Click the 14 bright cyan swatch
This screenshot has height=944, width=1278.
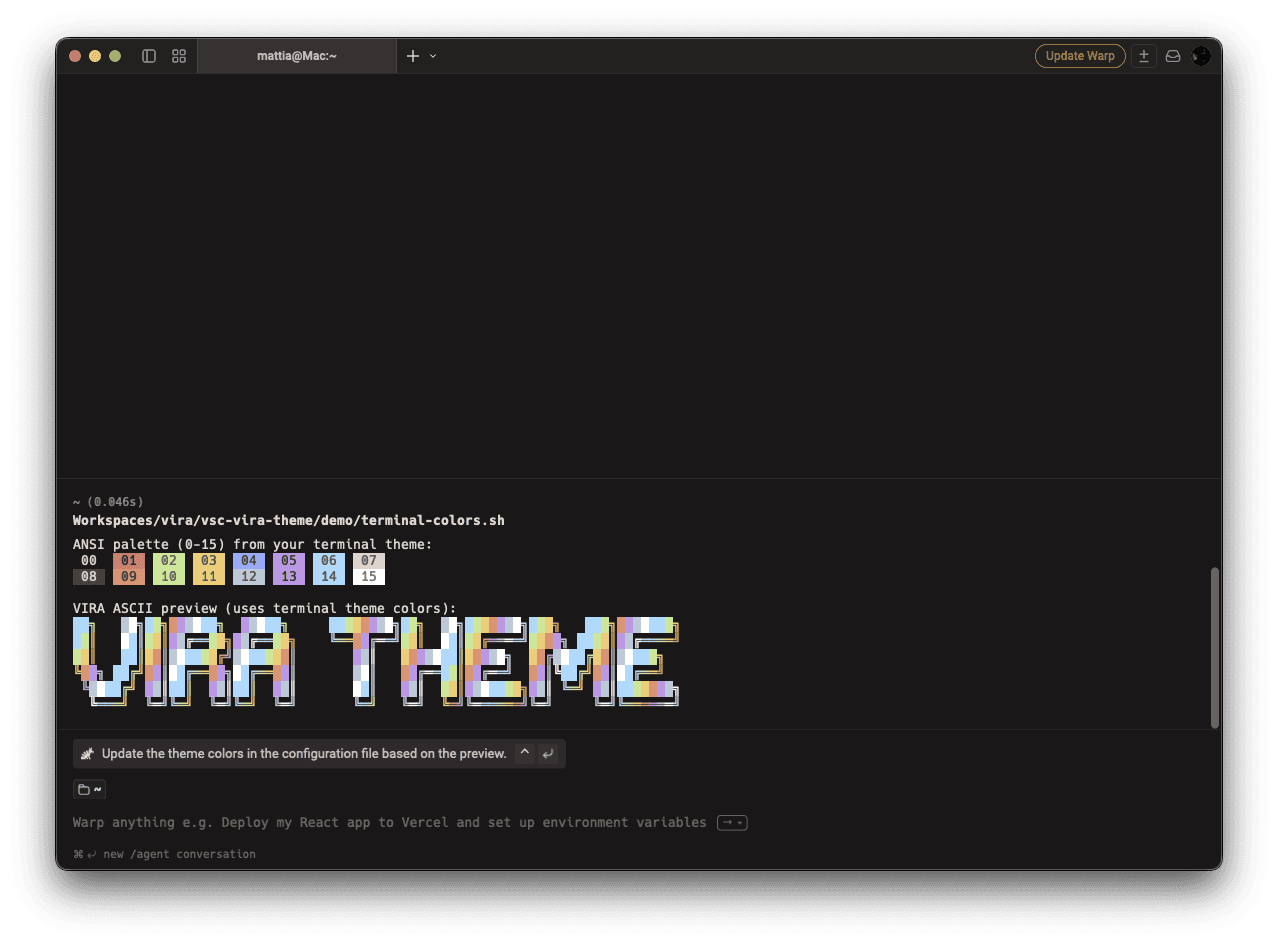click(x=329, y=577)
